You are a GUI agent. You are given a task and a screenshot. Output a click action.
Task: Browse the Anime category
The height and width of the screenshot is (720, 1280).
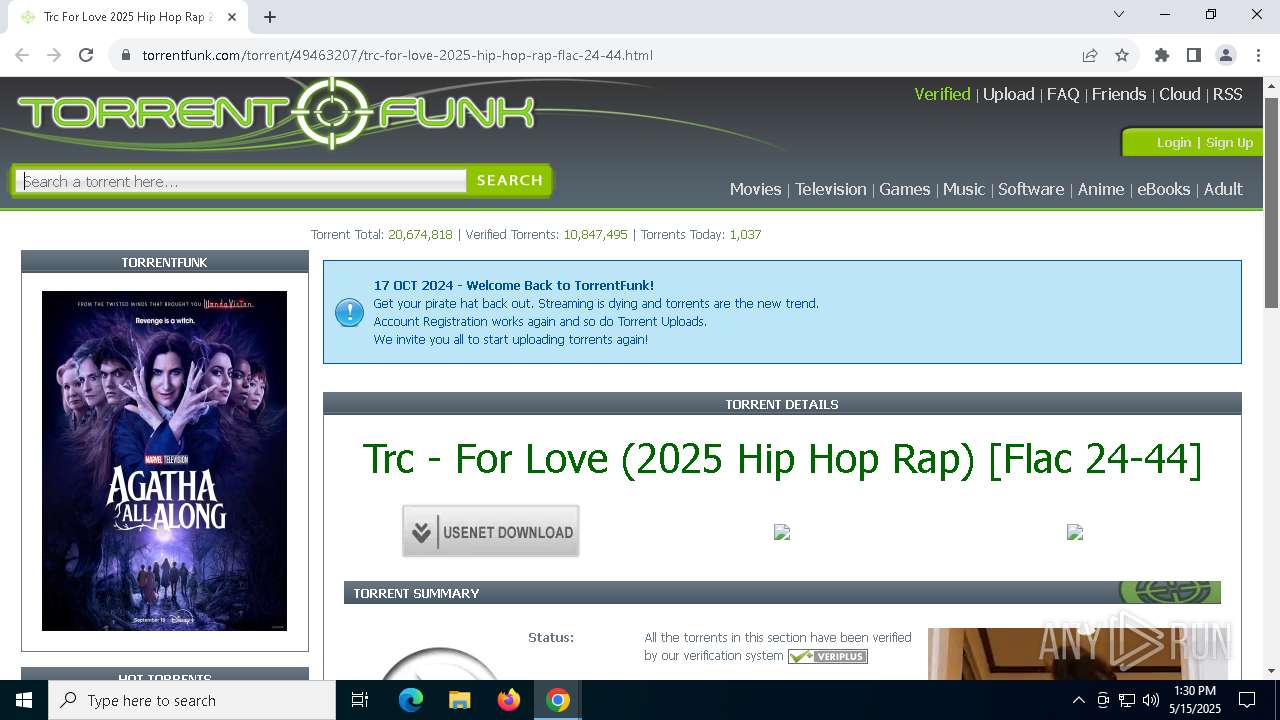click(1101, 189)
